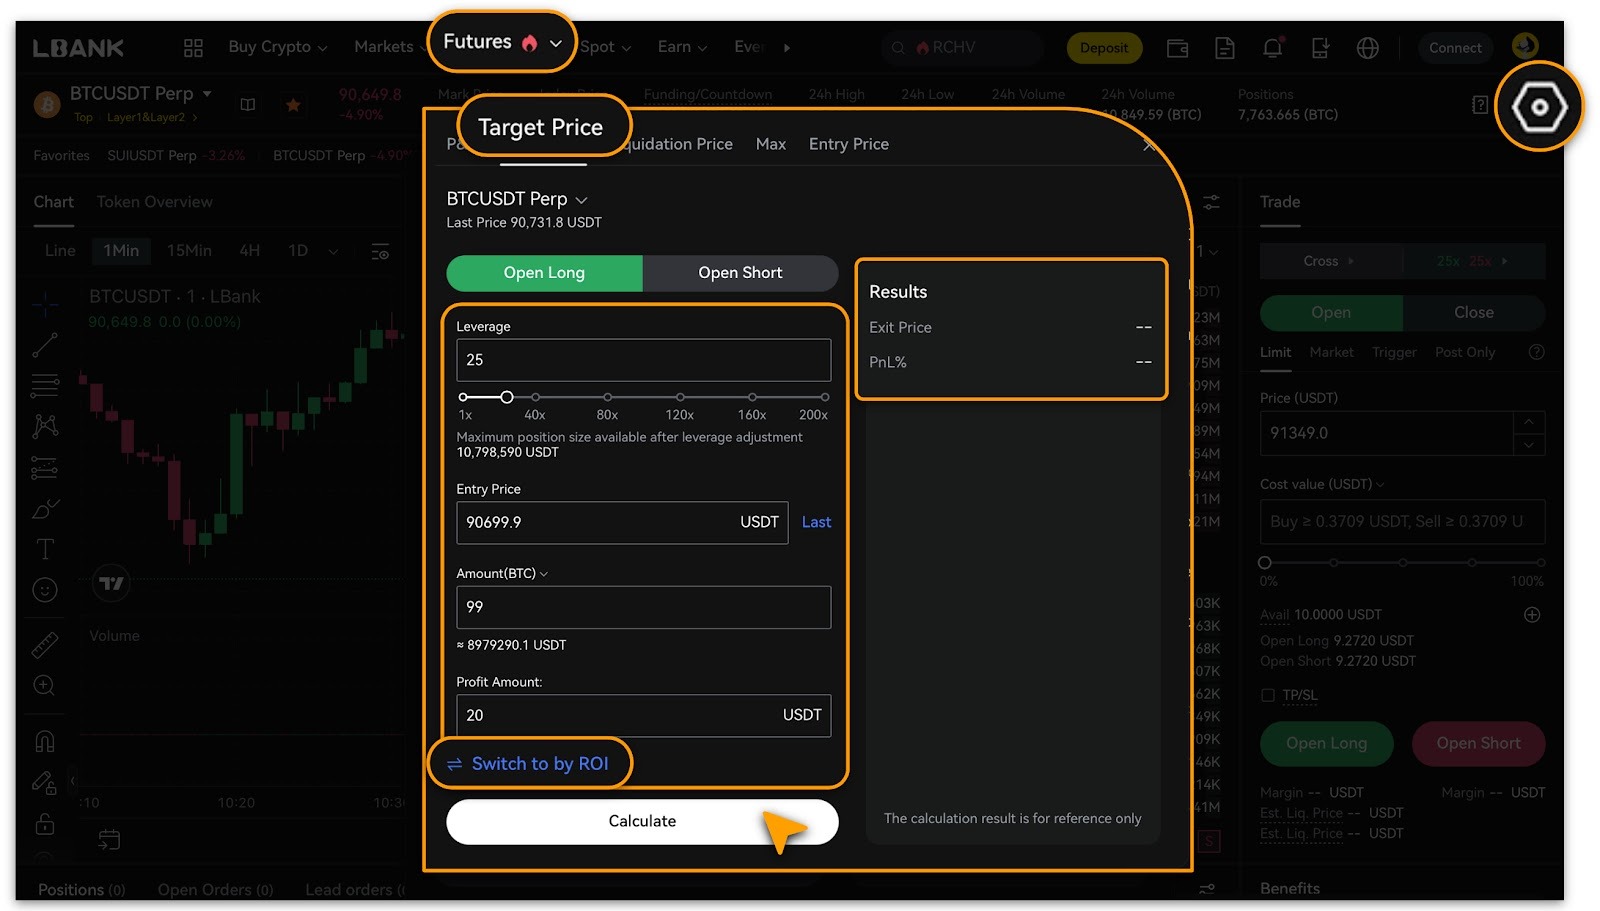Expand the Spot menu
The width and height of the screenshot is (1600, 911).
tap(606, 47)
